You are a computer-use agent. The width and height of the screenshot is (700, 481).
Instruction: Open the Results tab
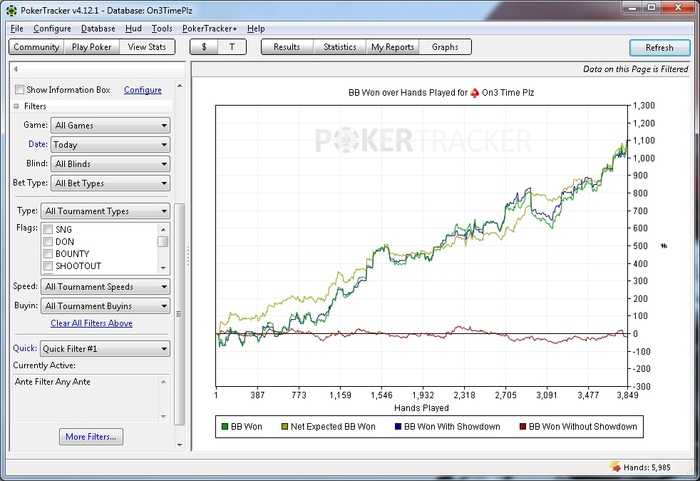(x=287, y=47)
